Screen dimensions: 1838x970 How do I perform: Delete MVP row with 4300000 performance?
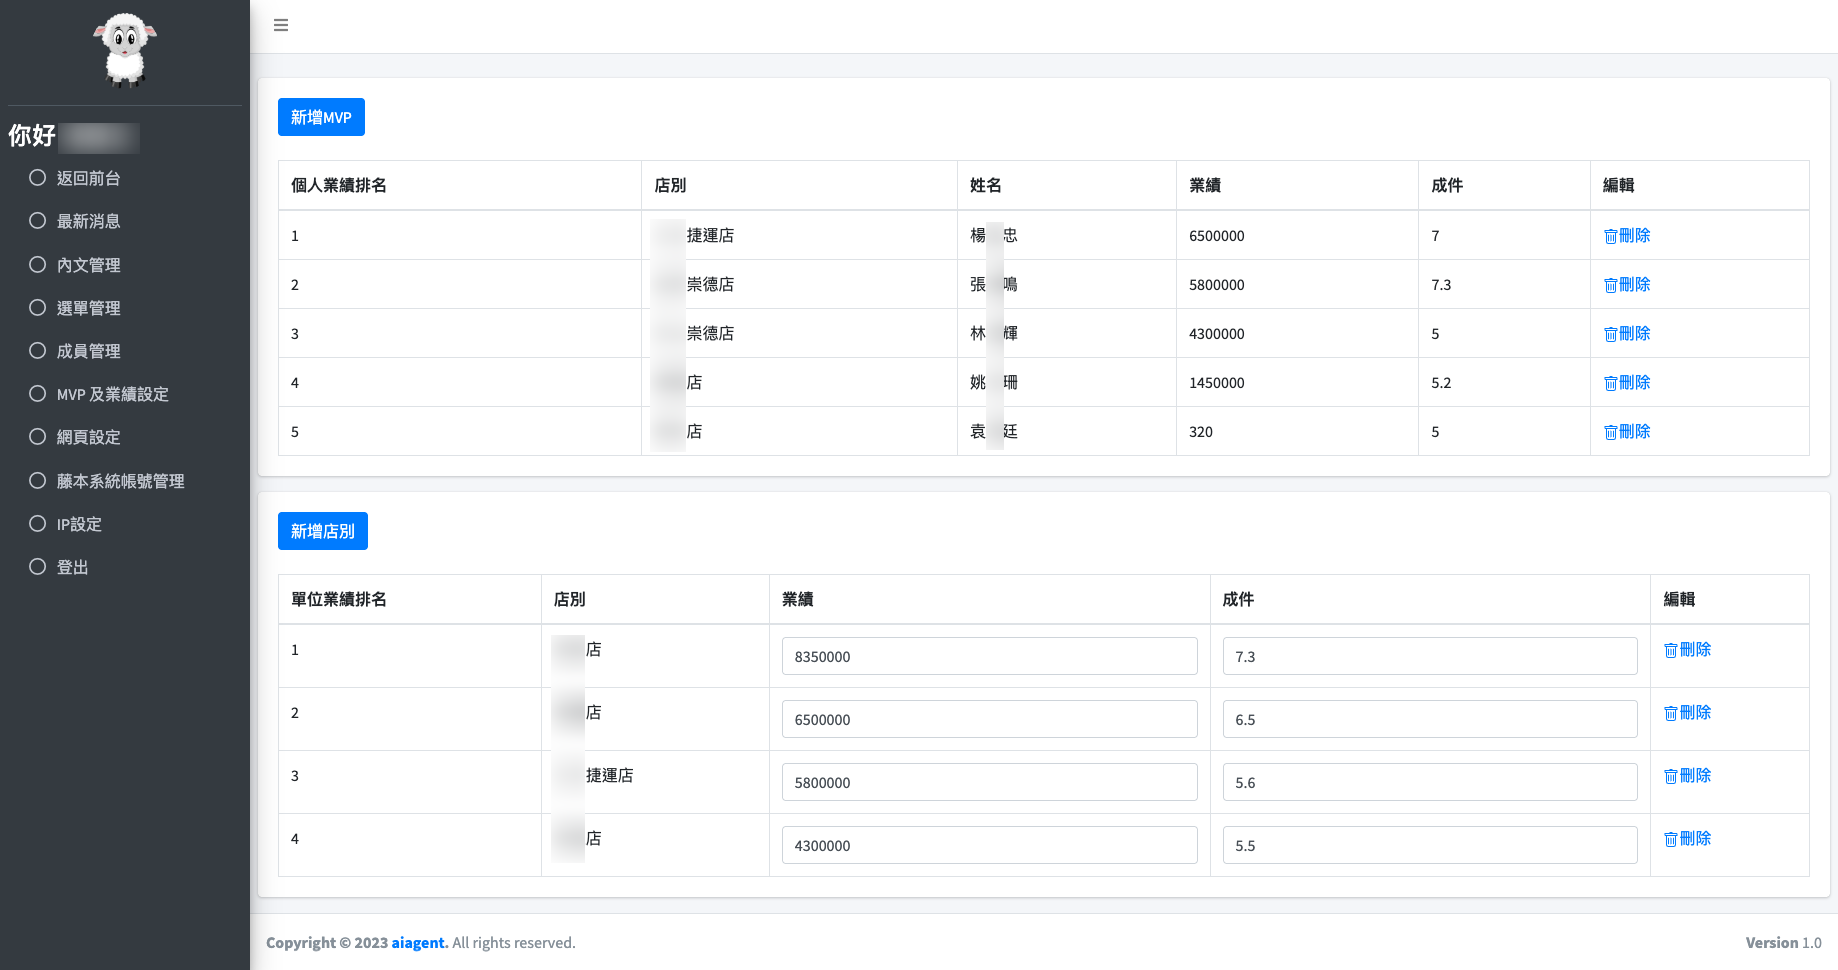click(x=1627, y=334)
